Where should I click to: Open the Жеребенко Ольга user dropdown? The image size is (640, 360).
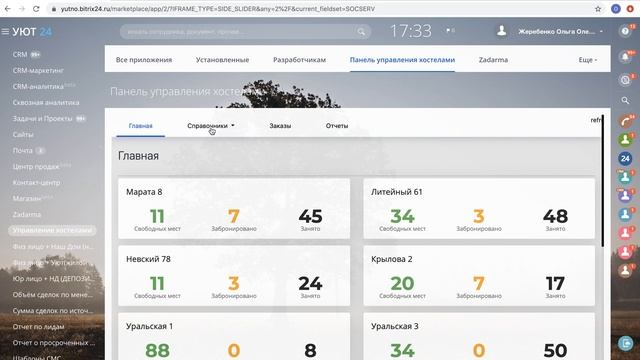(x=560, y=31)
